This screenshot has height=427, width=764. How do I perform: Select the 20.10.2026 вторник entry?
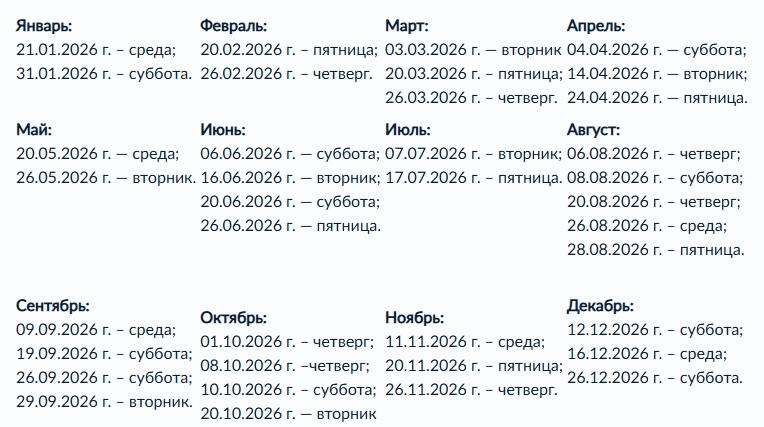pos(288,413)
